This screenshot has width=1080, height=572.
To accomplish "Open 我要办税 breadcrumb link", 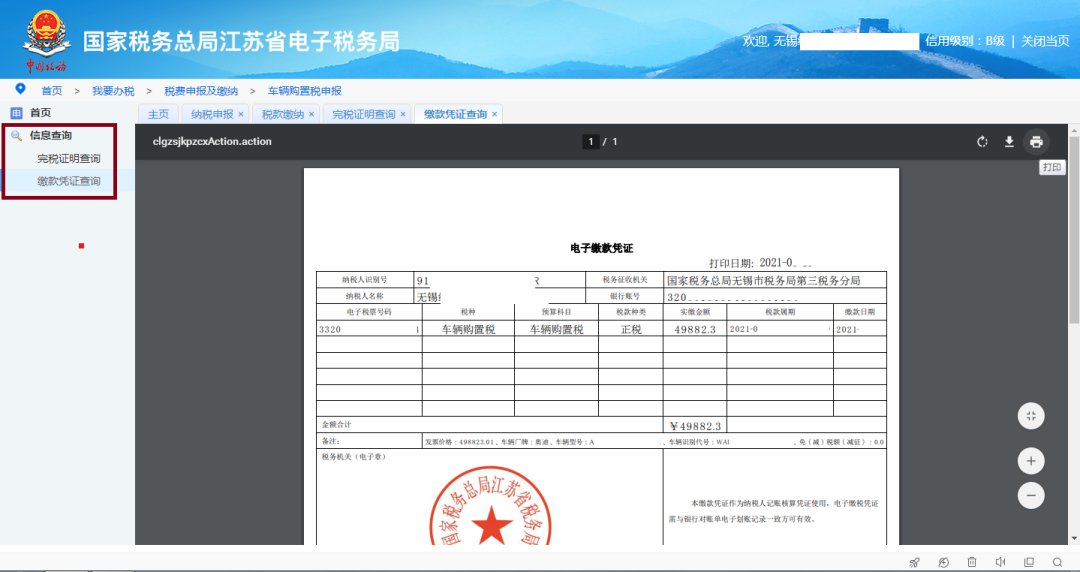I will 113,91.
